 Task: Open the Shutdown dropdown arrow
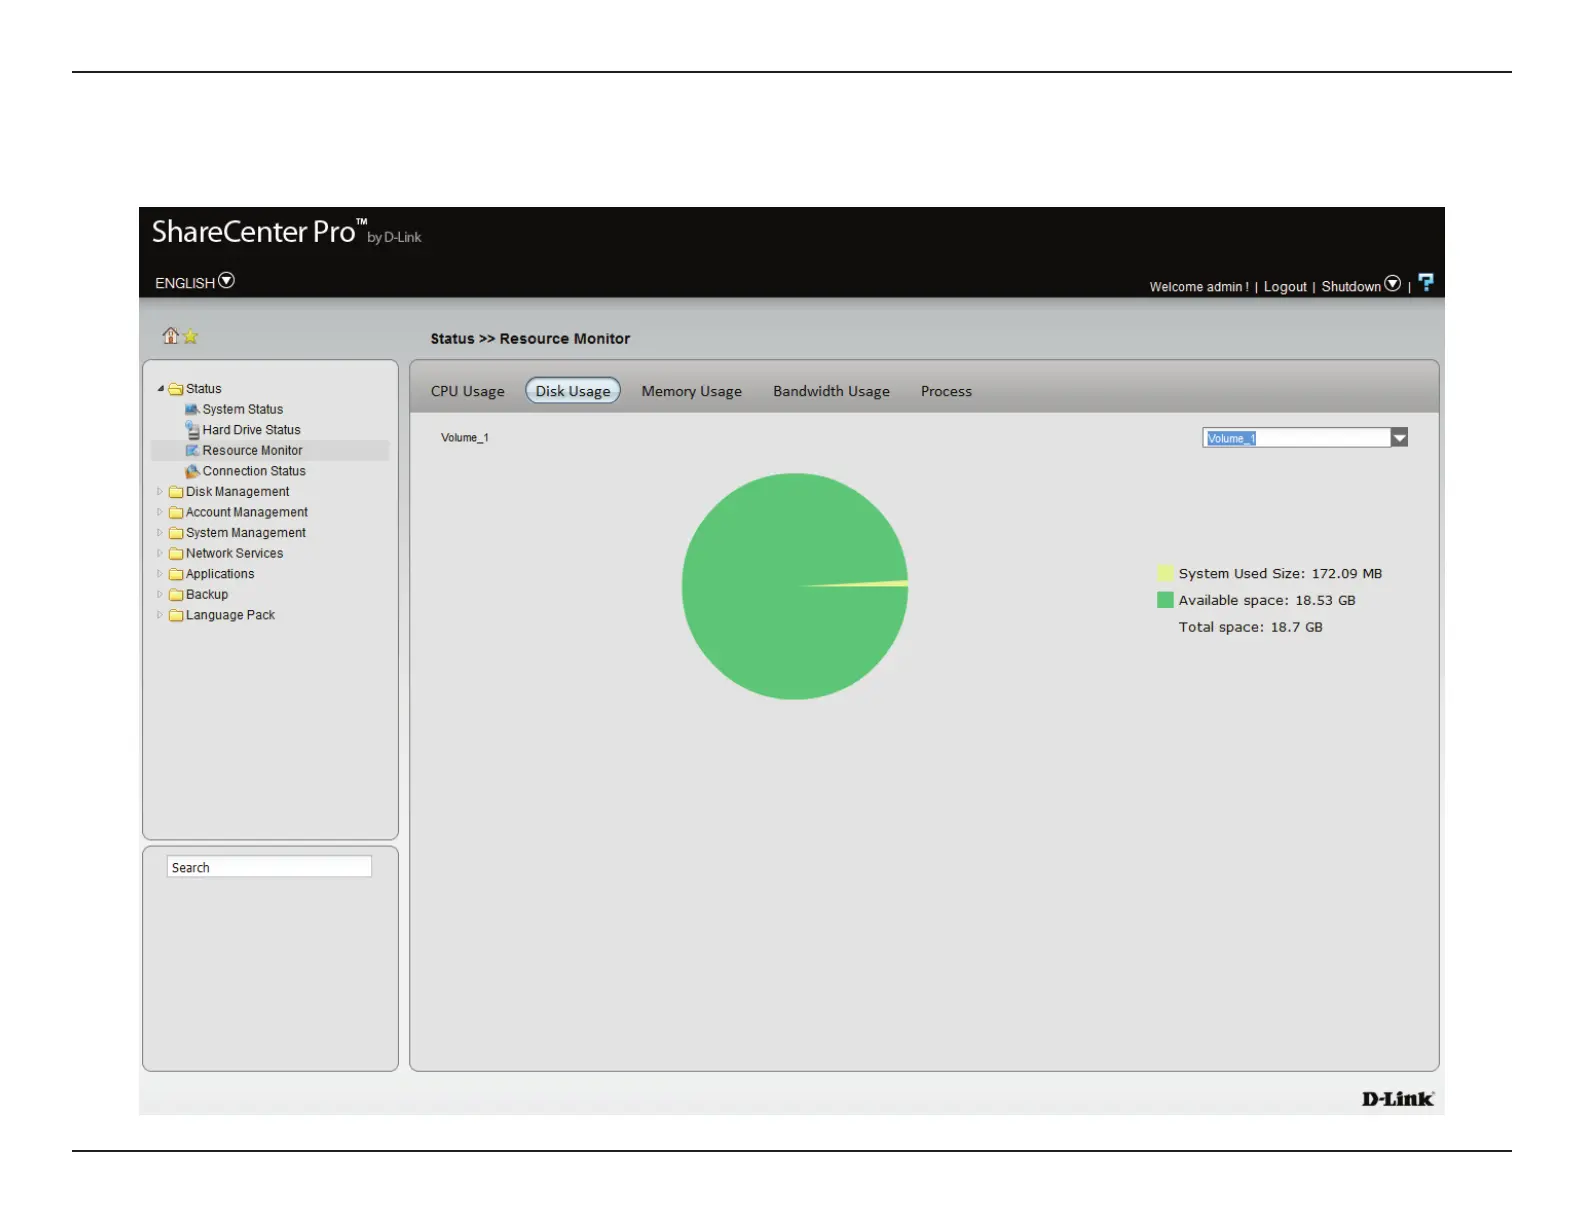(x=1392, y=285)
